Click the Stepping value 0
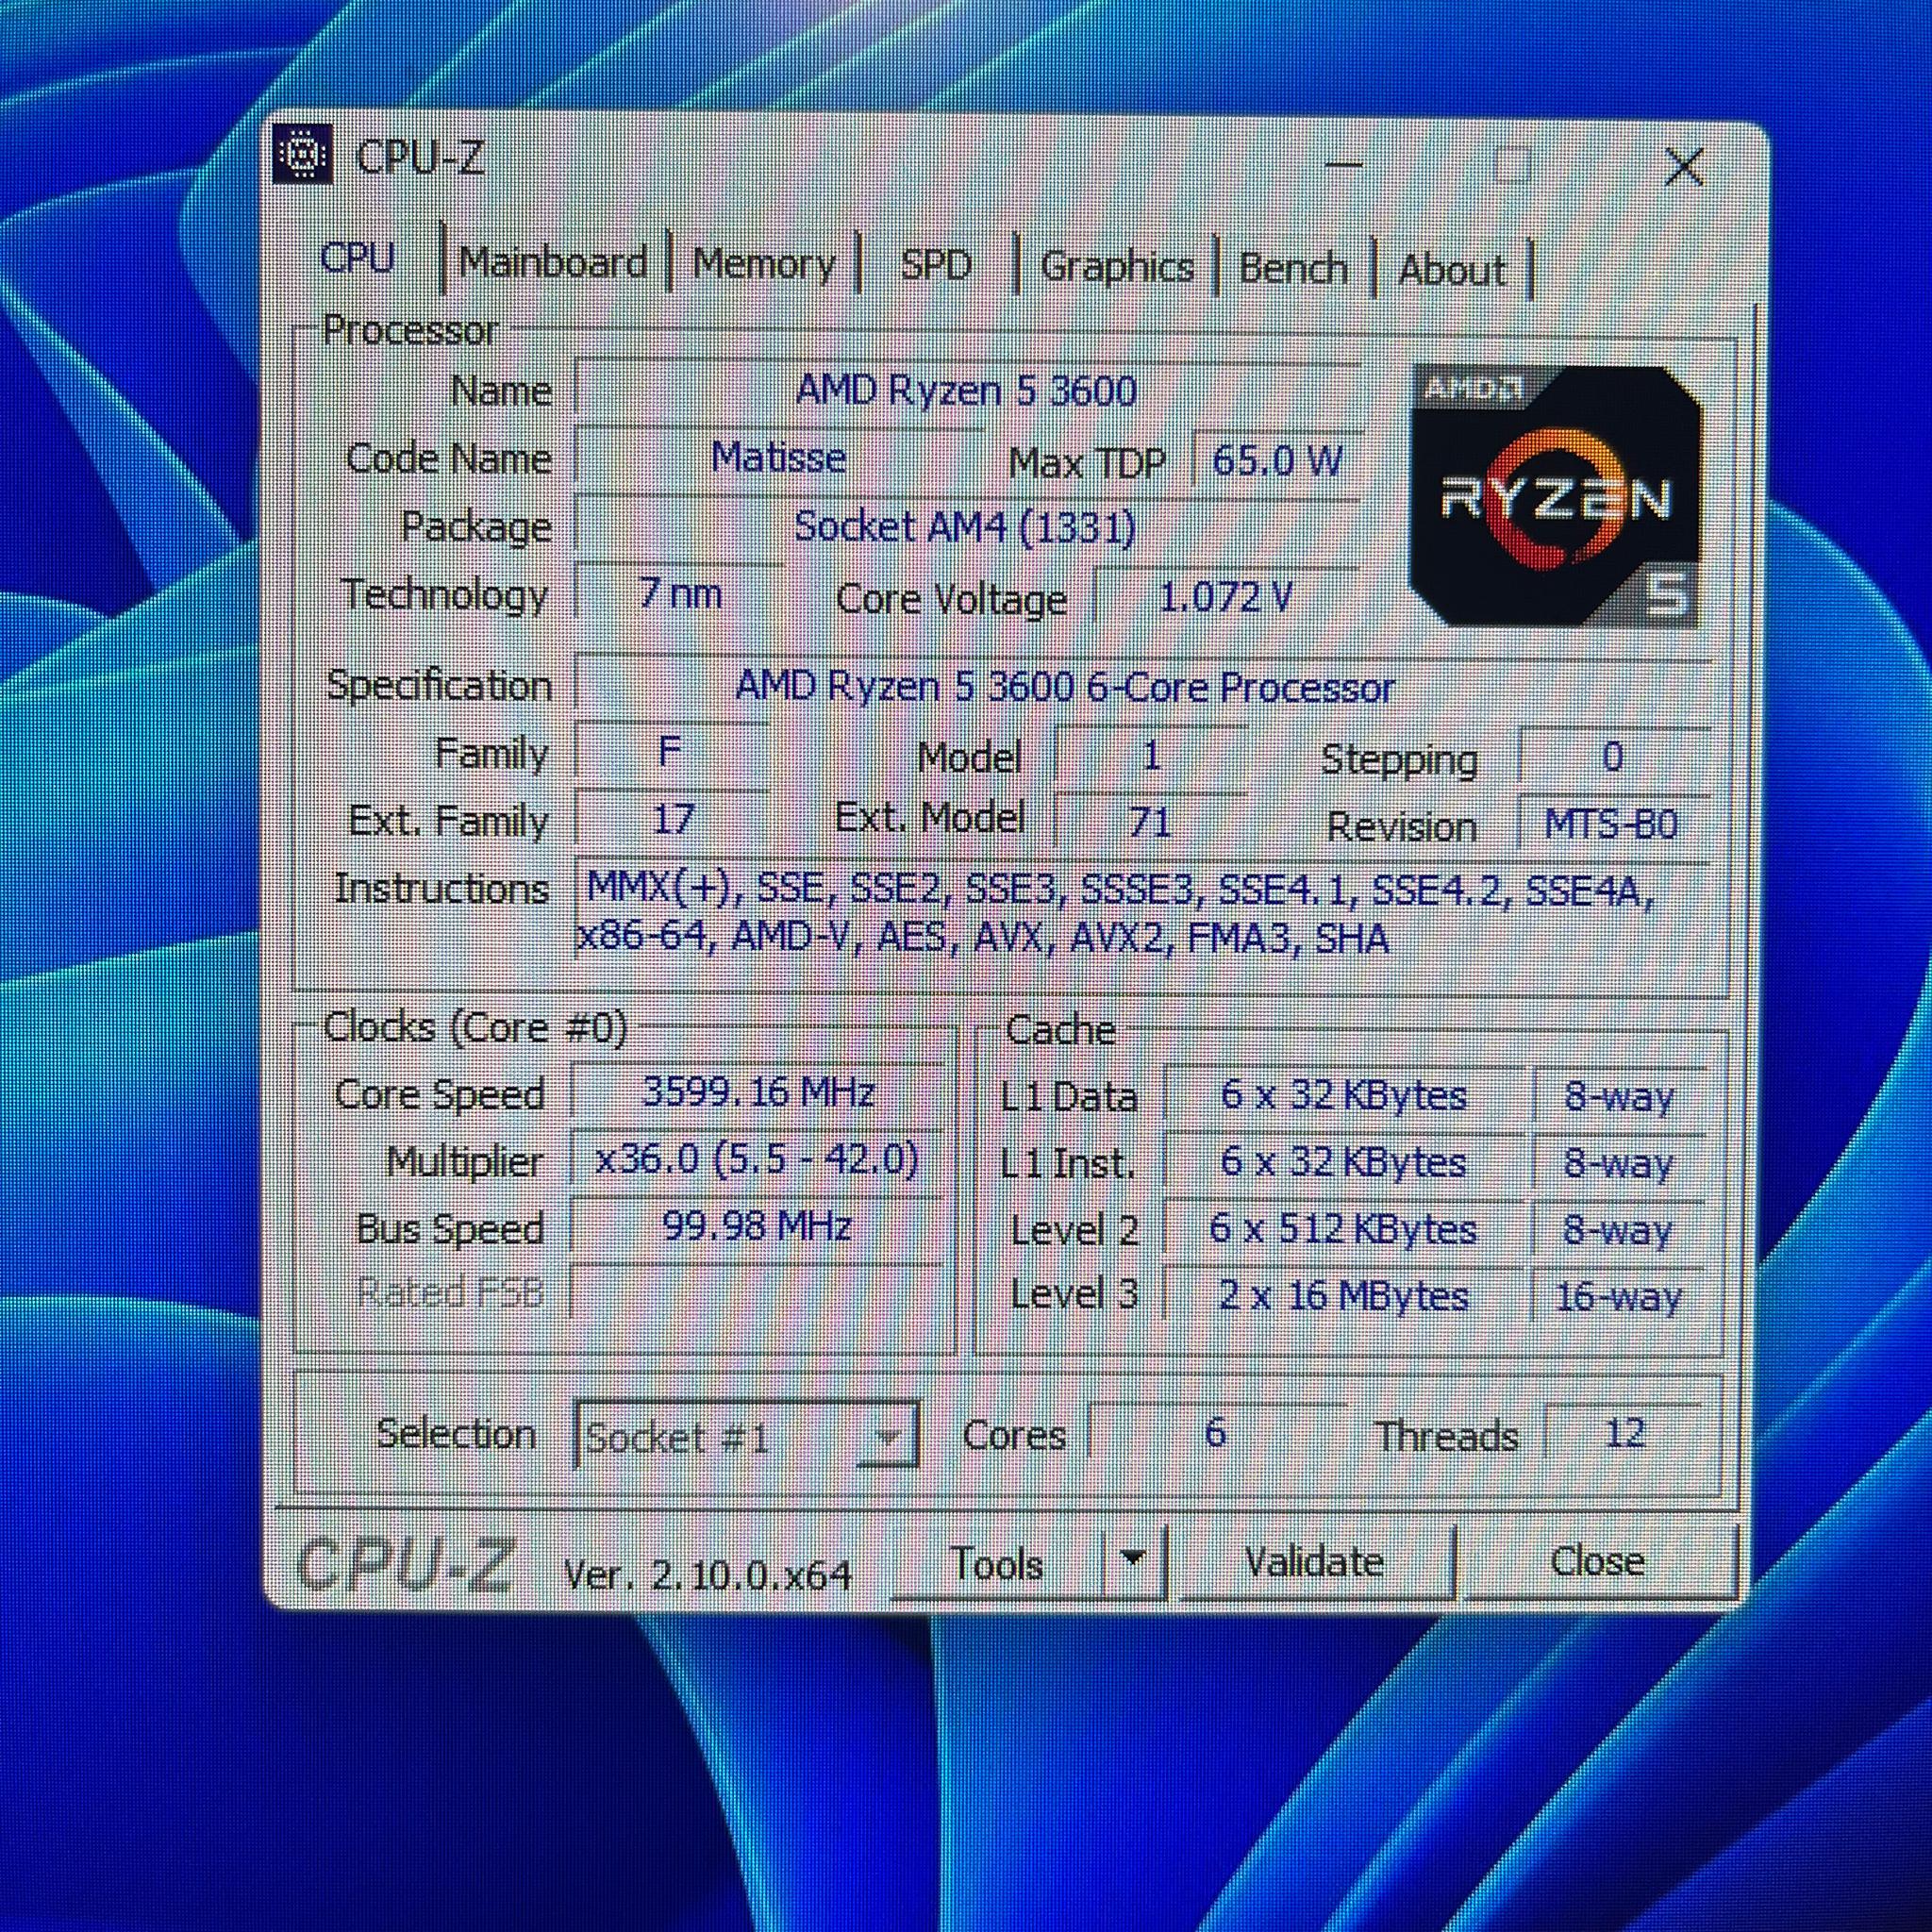The height and width of the screenshot is (1932, 1932). 1612,757
